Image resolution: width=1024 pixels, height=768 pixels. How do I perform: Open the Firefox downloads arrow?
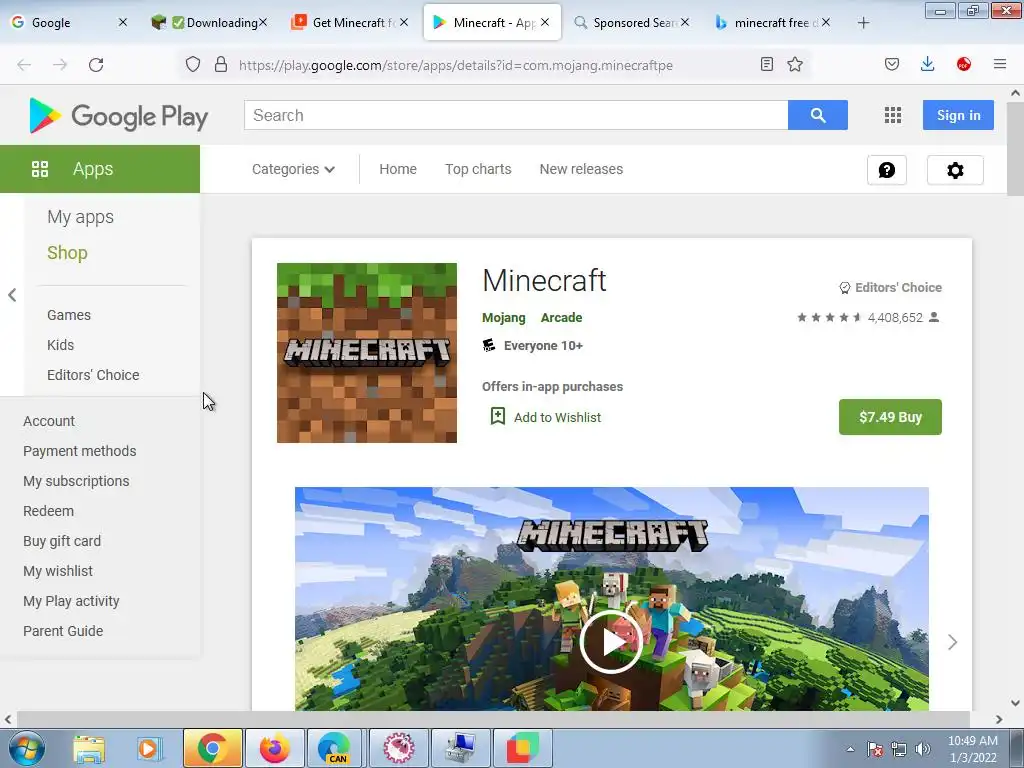pos(927,64)
